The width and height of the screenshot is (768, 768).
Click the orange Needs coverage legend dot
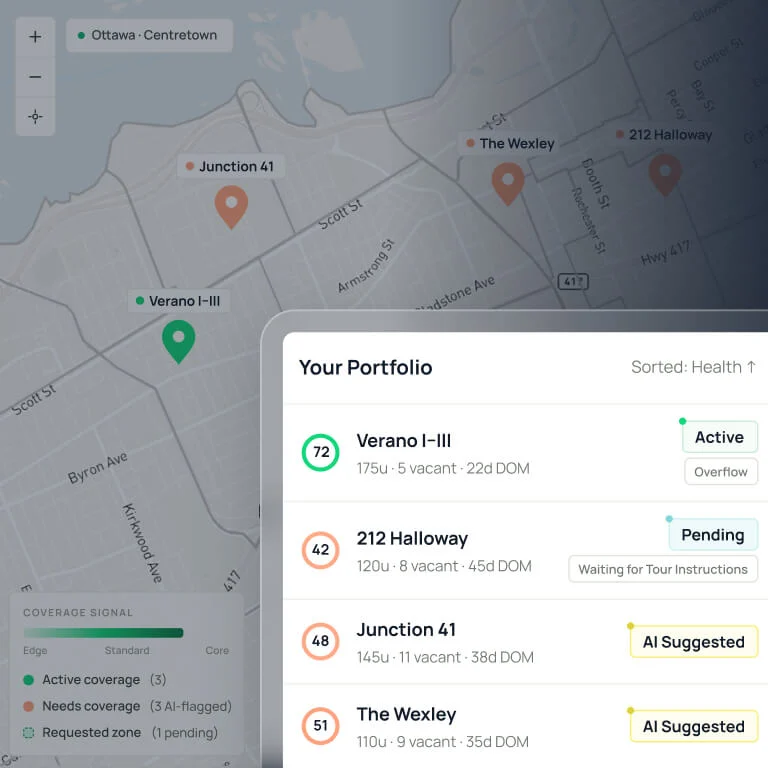tap(28, 706)
